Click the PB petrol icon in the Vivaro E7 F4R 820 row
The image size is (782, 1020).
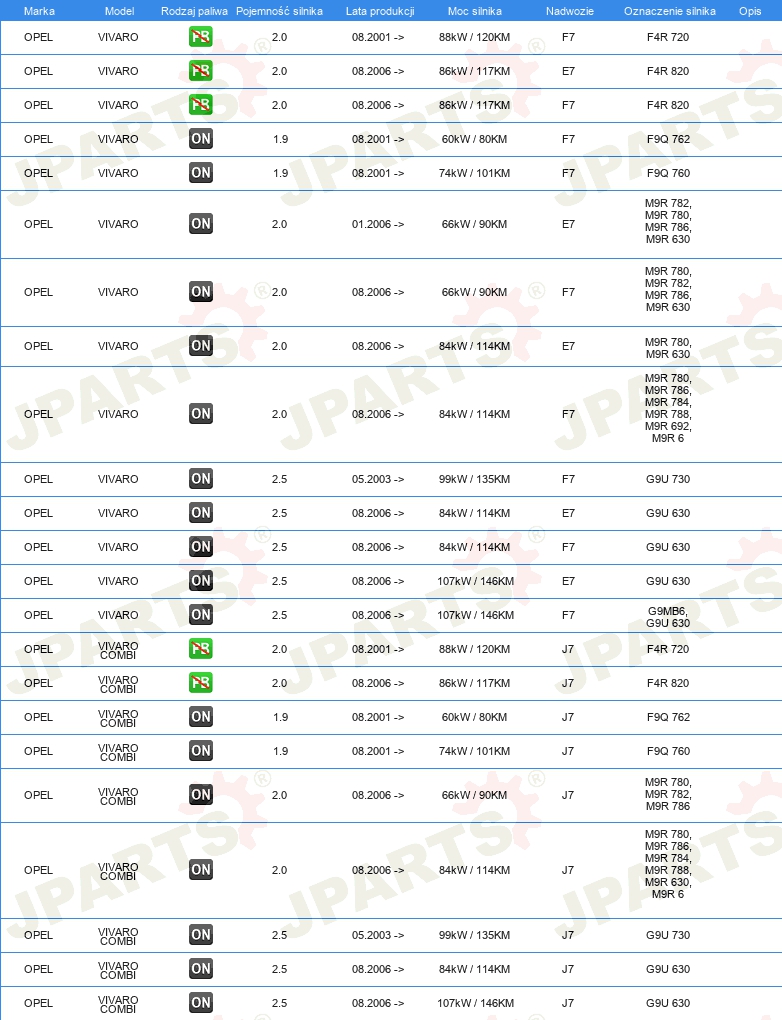[x=200, y=71]
